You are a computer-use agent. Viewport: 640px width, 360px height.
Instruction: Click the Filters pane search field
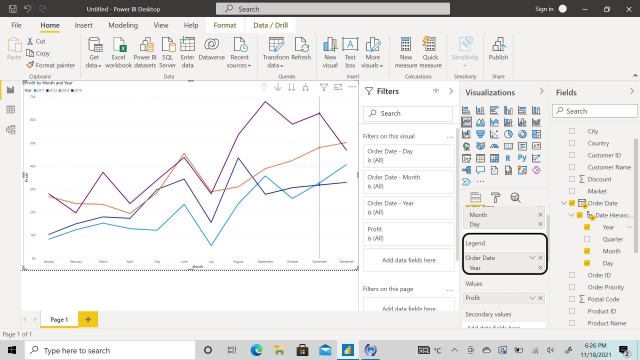(x=408, y=113)
